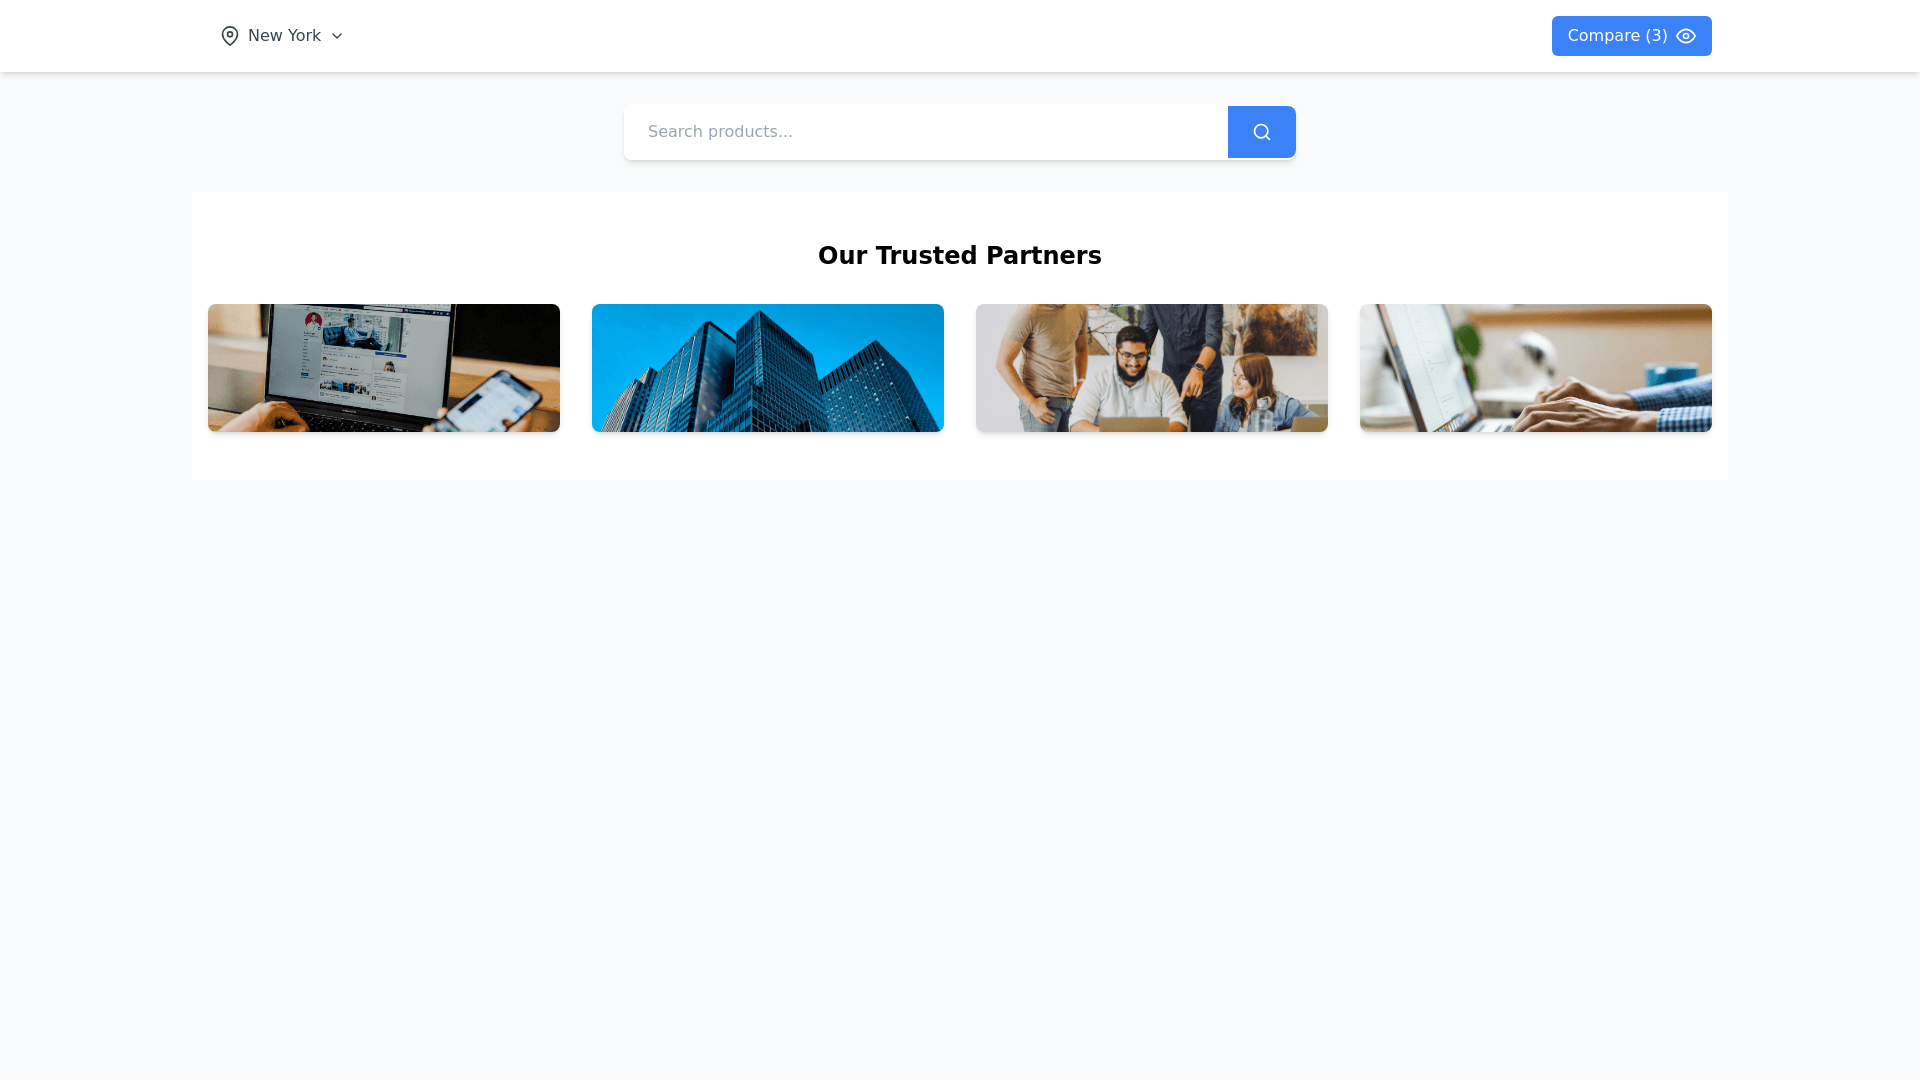Open the Compare (3) list
Viewport: 1920px width, 1080px height.
point(1631,36)
